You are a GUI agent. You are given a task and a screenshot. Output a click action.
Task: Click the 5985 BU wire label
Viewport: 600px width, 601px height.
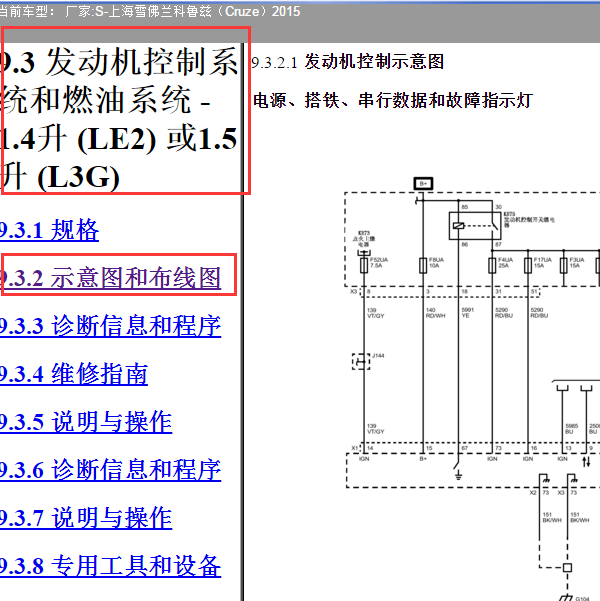coord(571,429)
